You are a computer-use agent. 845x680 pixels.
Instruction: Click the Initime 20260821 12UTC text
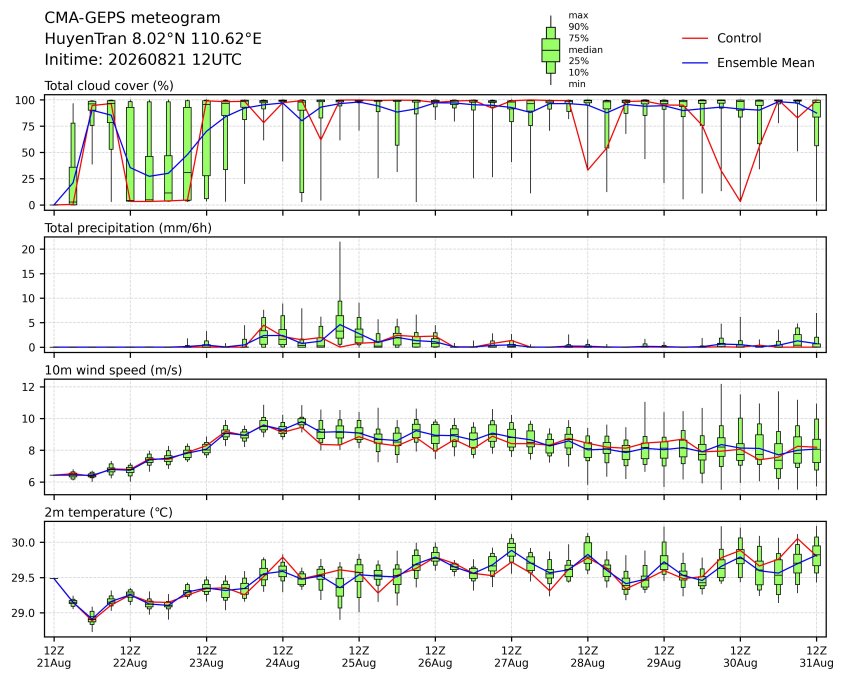[x=143, y=59]
